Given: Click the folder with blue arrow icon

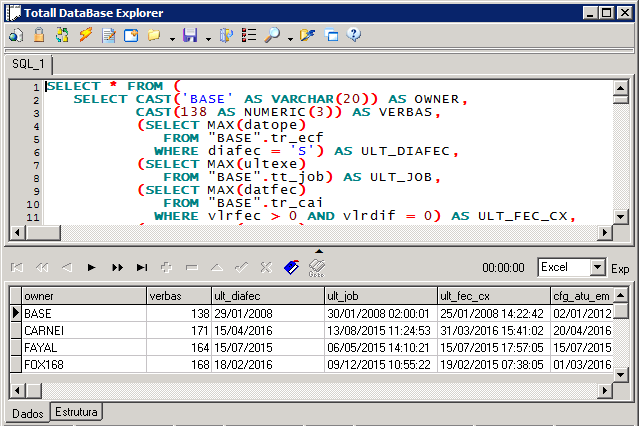Looking at the screenshot, I should point(307,35).
